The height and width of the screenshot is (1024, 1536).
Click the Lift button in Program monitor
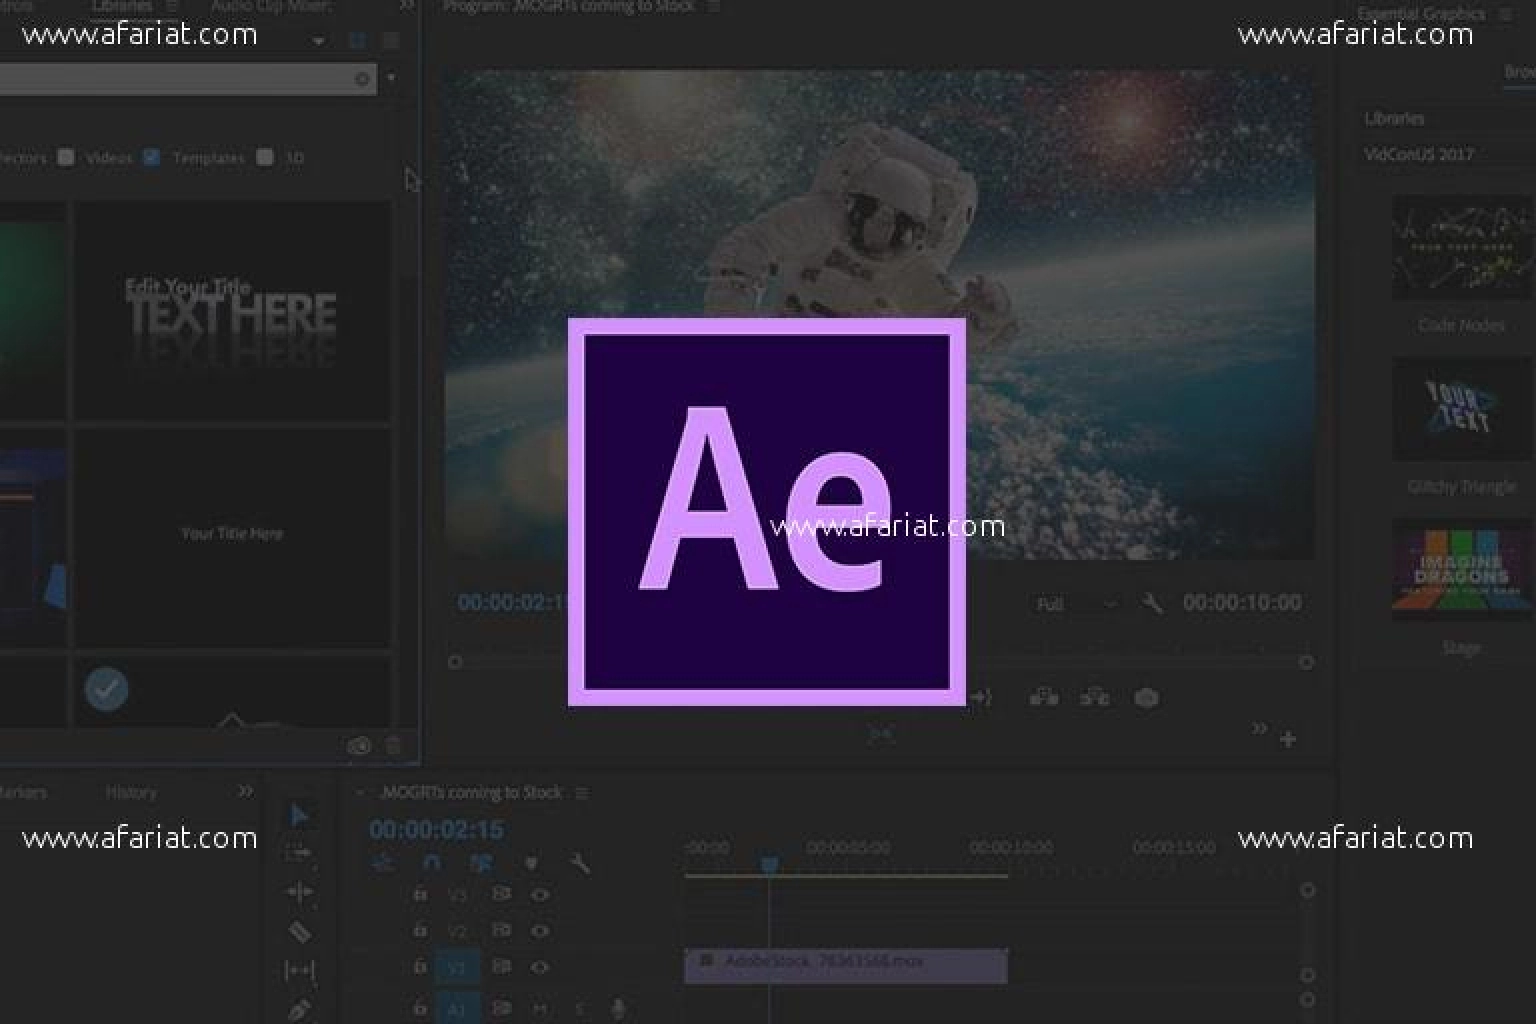click(1044, 697)
